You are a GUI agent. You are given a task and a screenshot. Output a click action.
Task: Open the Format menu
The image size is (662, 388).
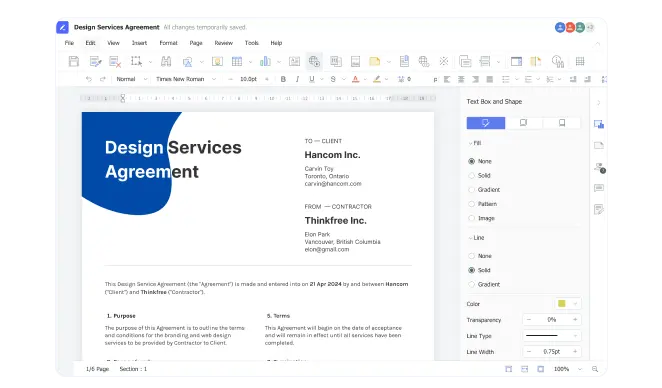pyautogui.click(x=168, y=43)
